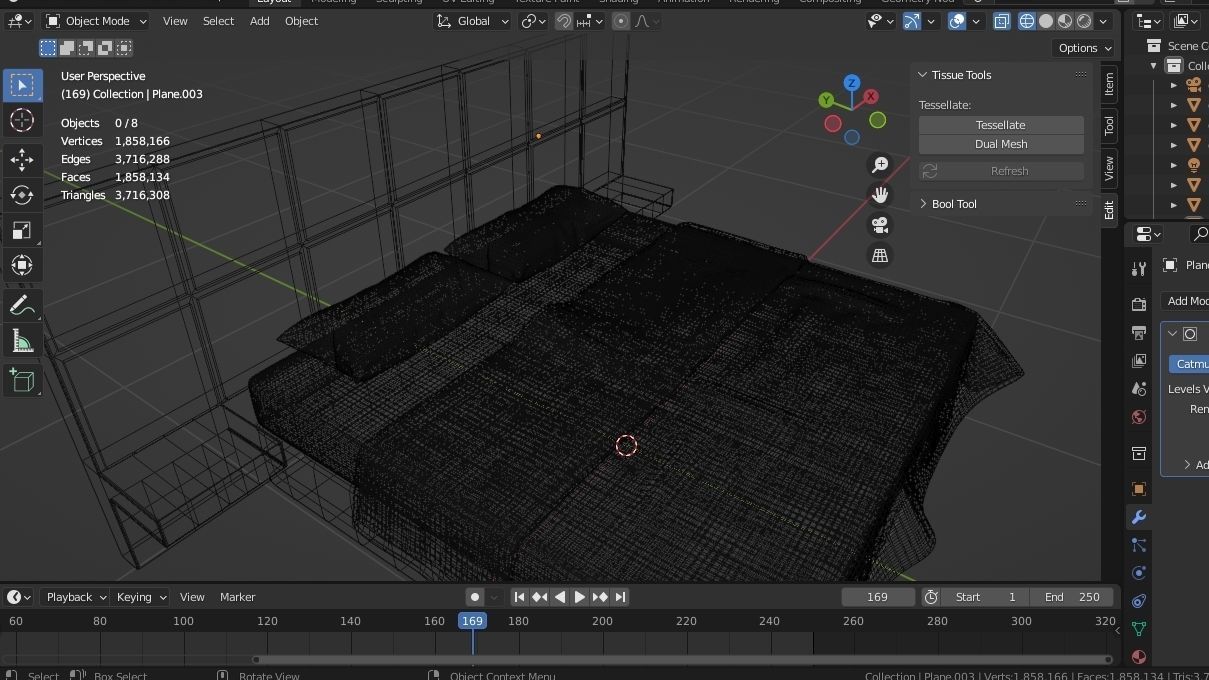
Task: Open the Global transform orientation dropdown
Action: (472, 21)
